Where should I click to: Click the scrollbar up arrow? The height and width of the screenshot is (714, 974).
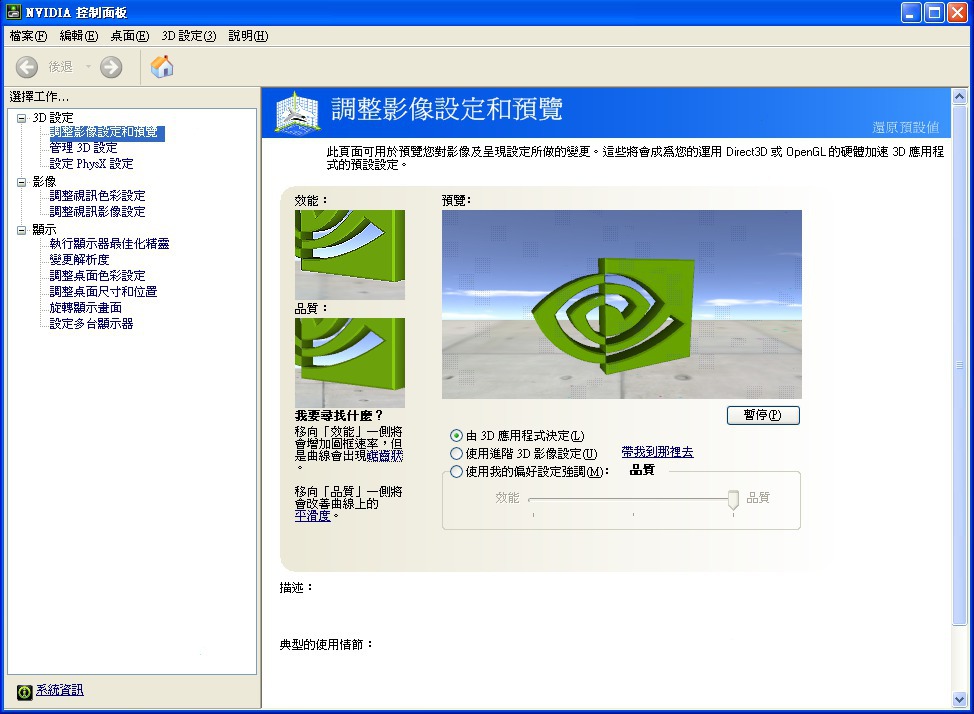click(x=959, y=97)
